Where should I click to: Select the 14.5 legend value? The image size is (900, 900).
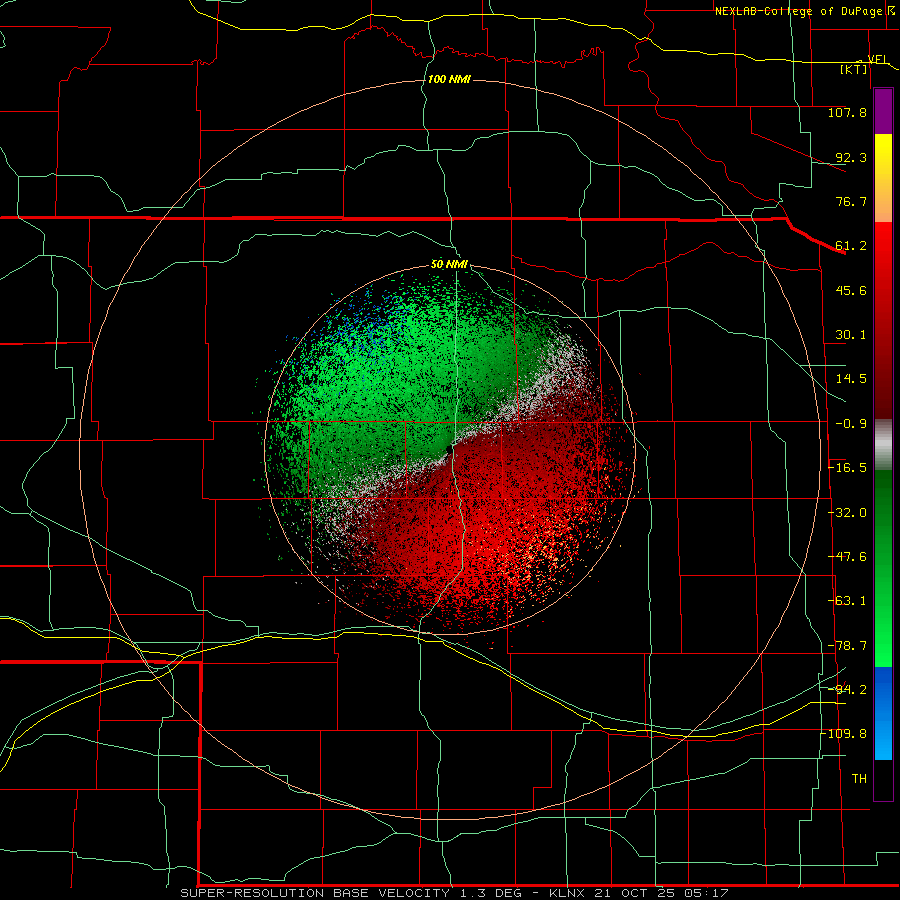tap(851, 379)
